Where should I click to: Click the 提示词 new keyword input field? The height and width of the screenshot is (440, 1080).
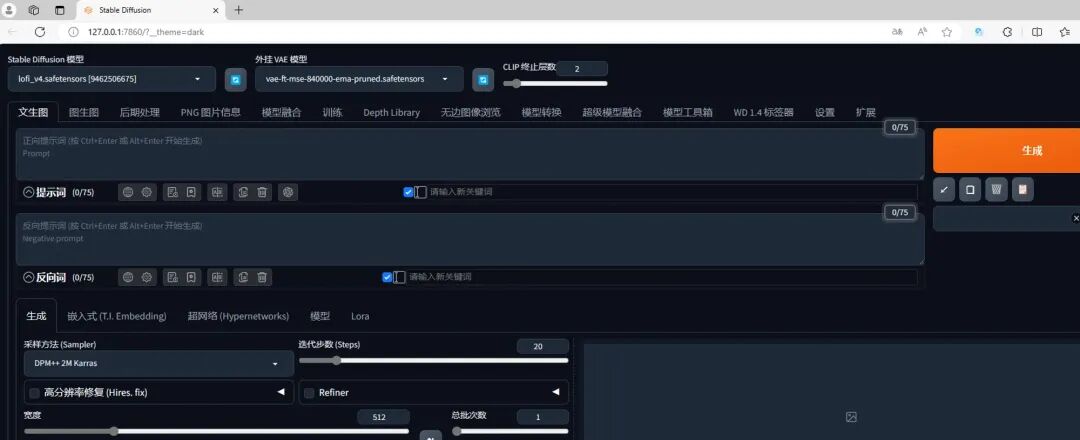coord(672,192)
